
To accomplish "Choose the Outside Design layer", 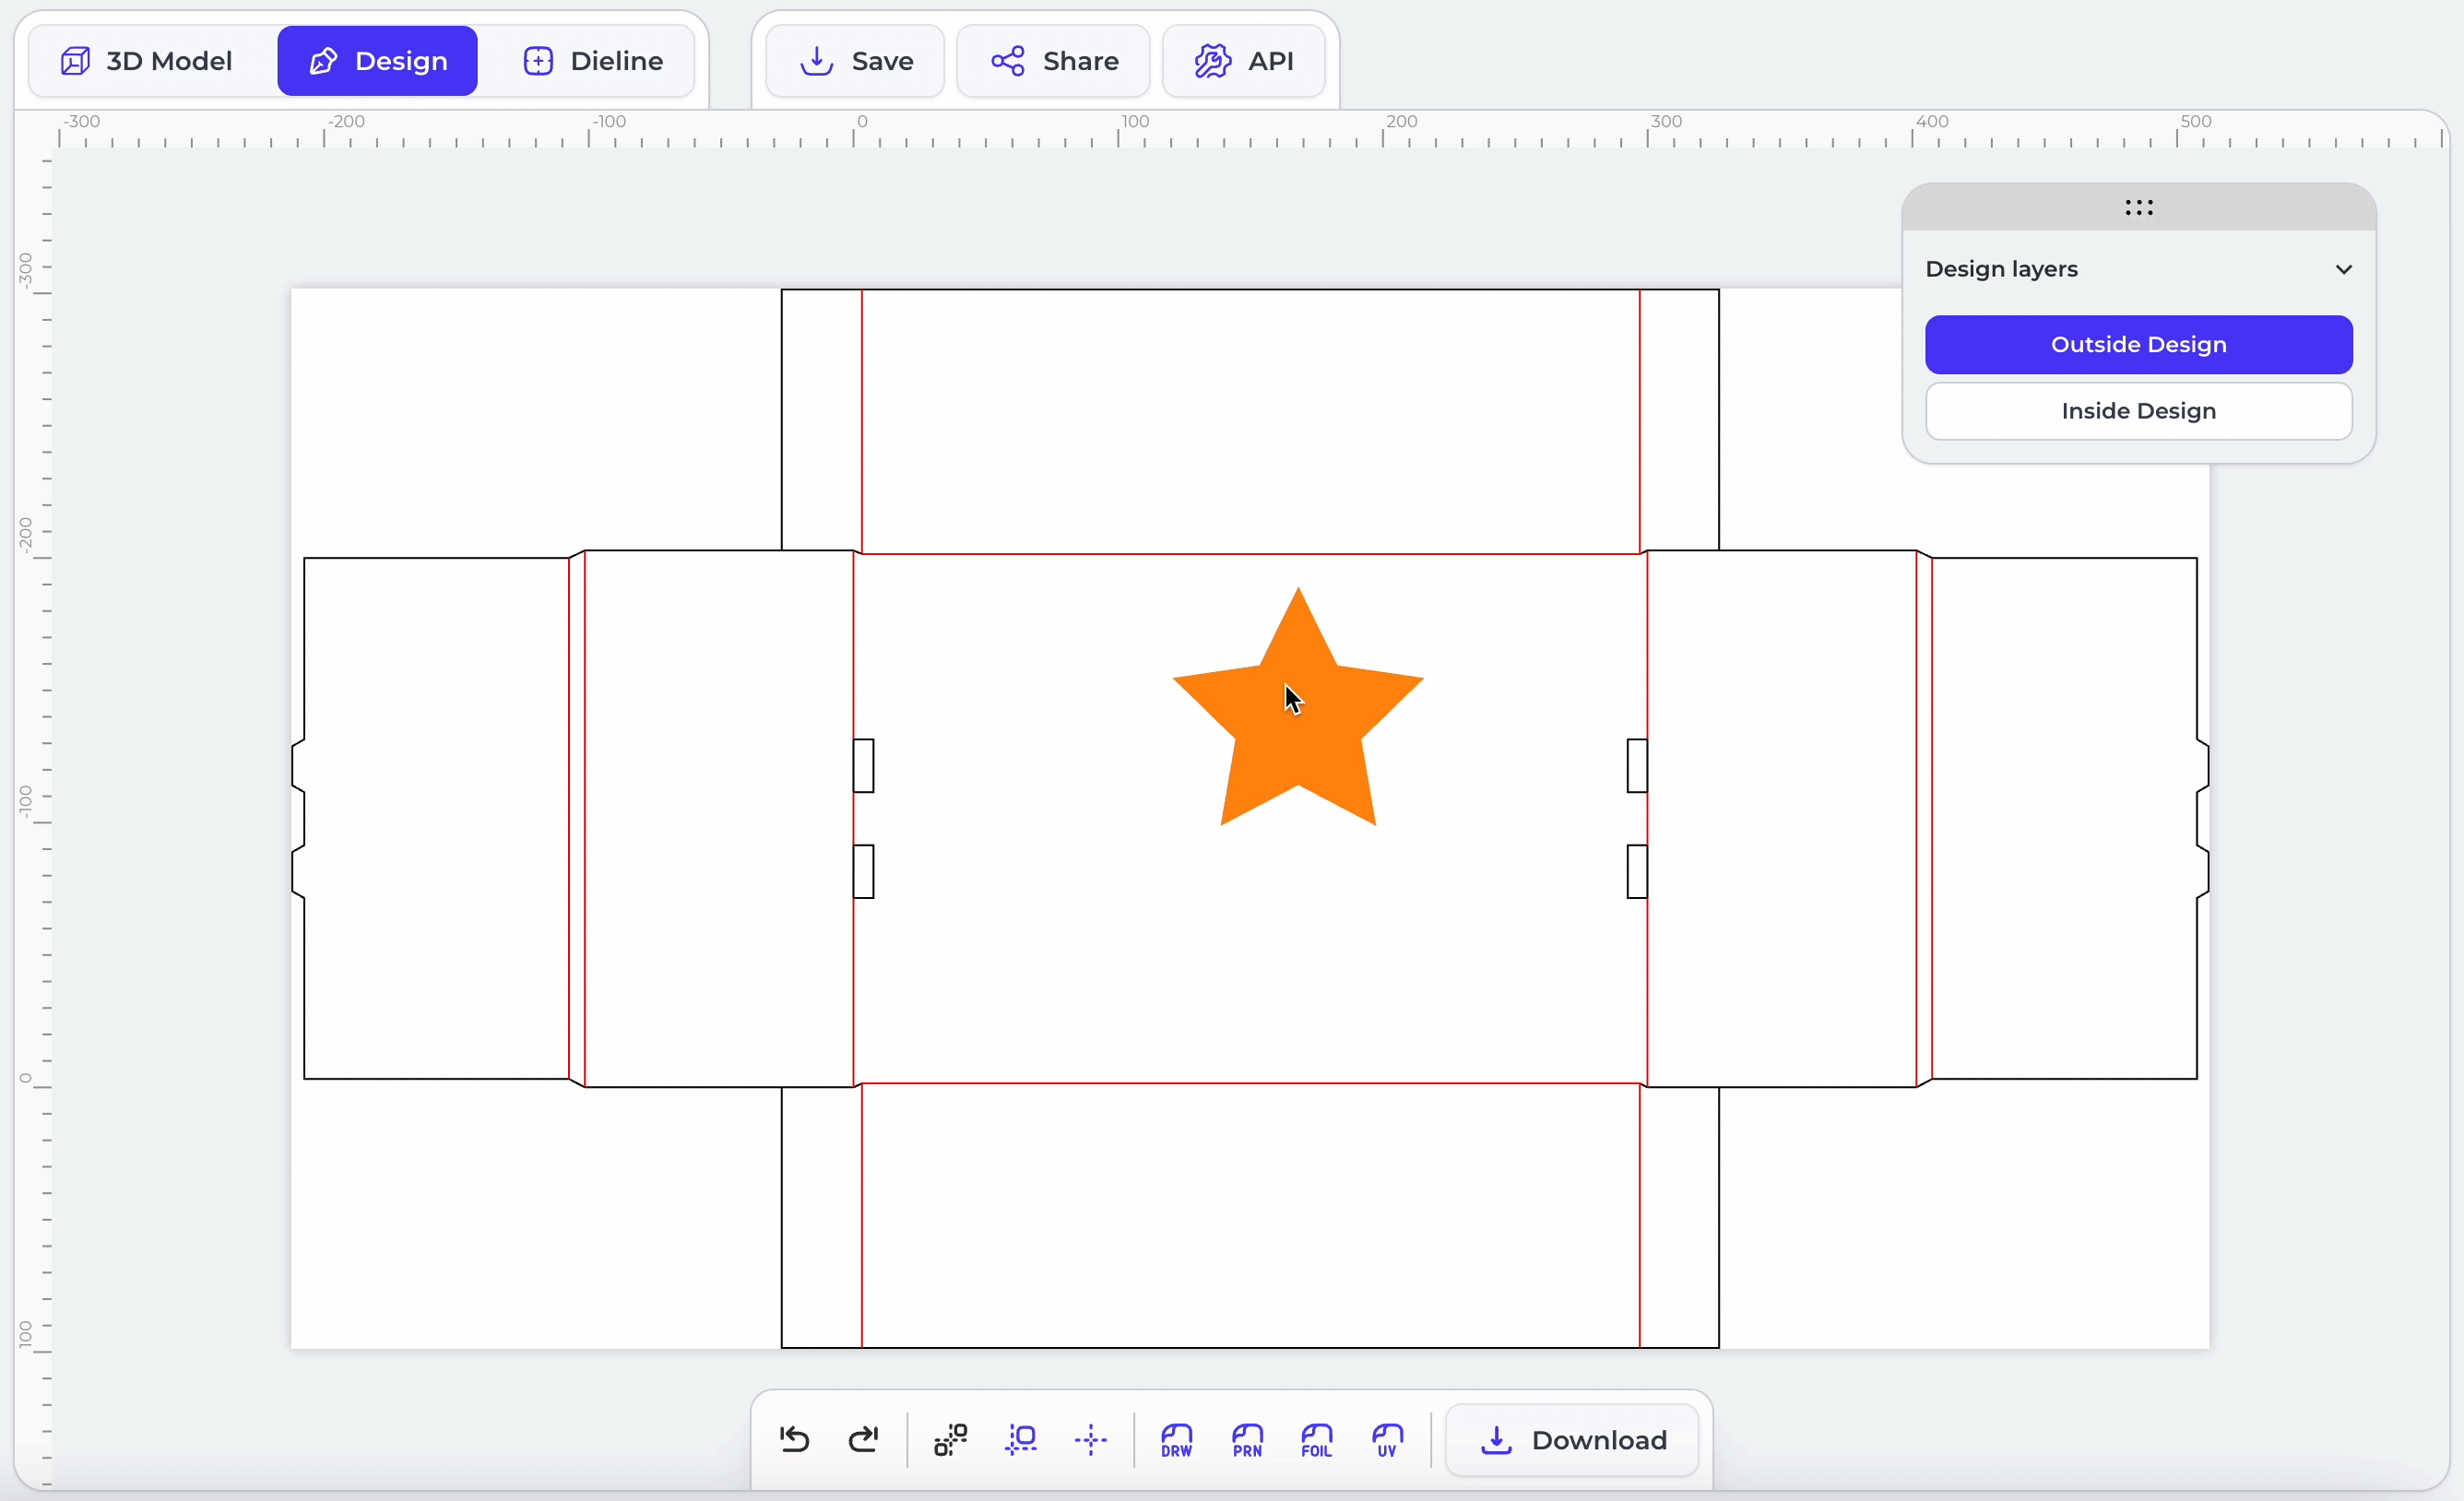I will (x=2138, y=345).
